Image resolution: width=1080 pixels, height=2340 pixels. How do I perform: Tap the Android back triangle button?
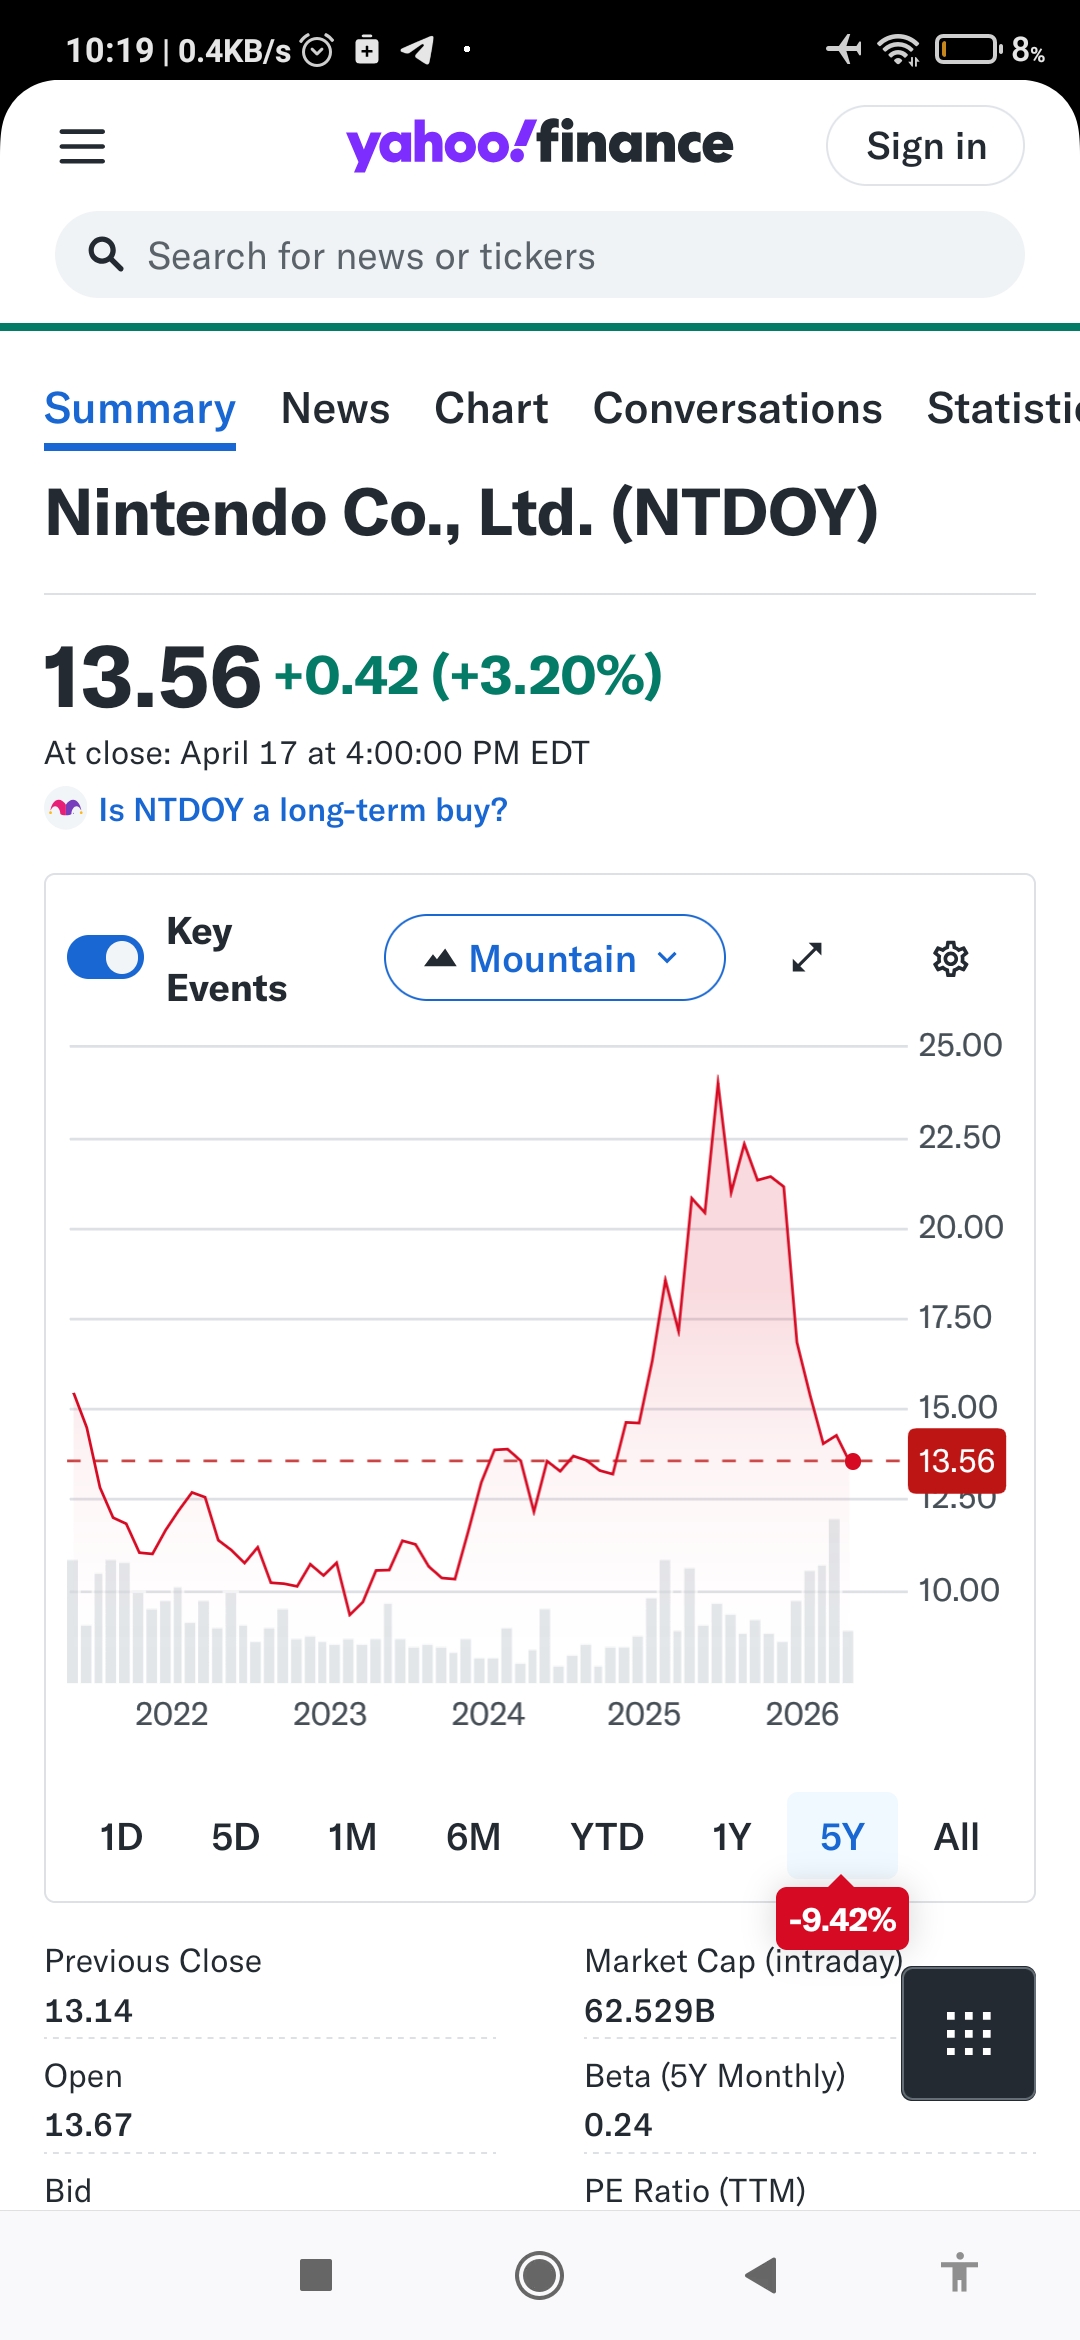click(x=761, y=2275)
